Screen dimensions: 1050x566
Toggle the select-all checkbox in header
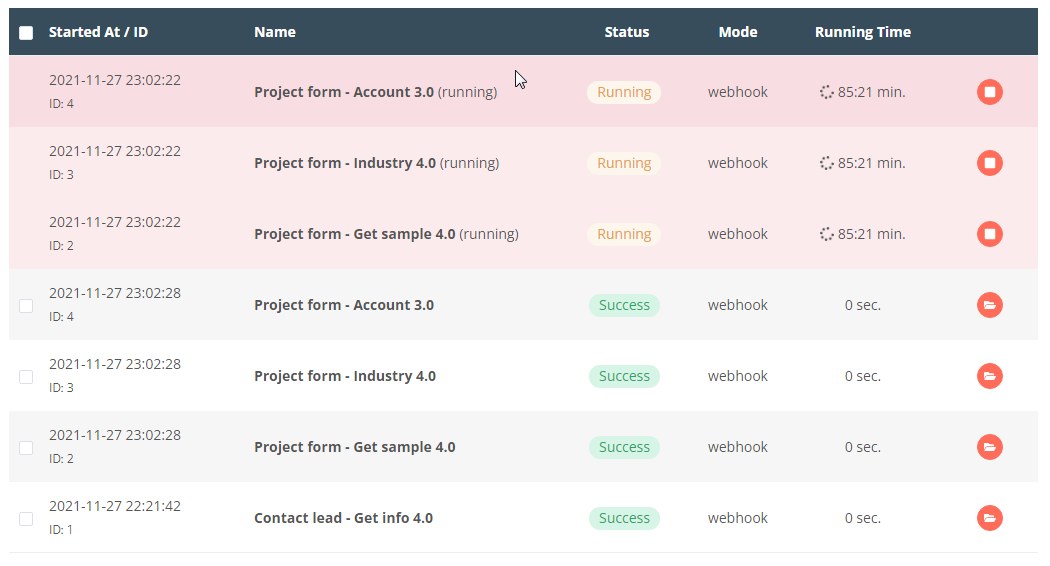(26, 33)
